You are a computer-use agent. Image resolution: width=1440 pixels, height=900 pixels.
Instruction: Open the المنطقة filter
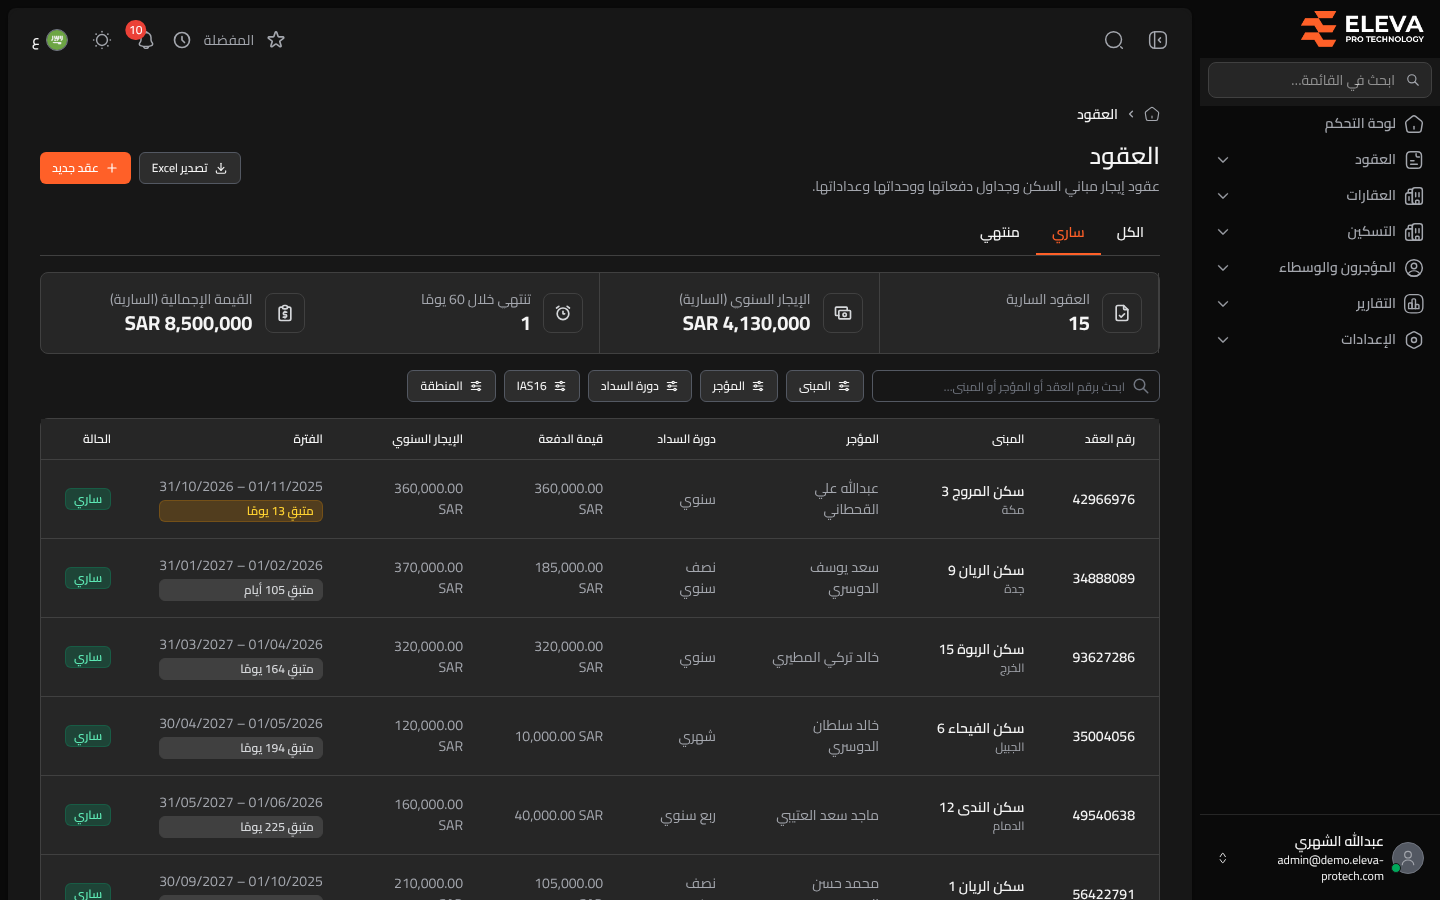pyautogui.click(x=451, y=386)
